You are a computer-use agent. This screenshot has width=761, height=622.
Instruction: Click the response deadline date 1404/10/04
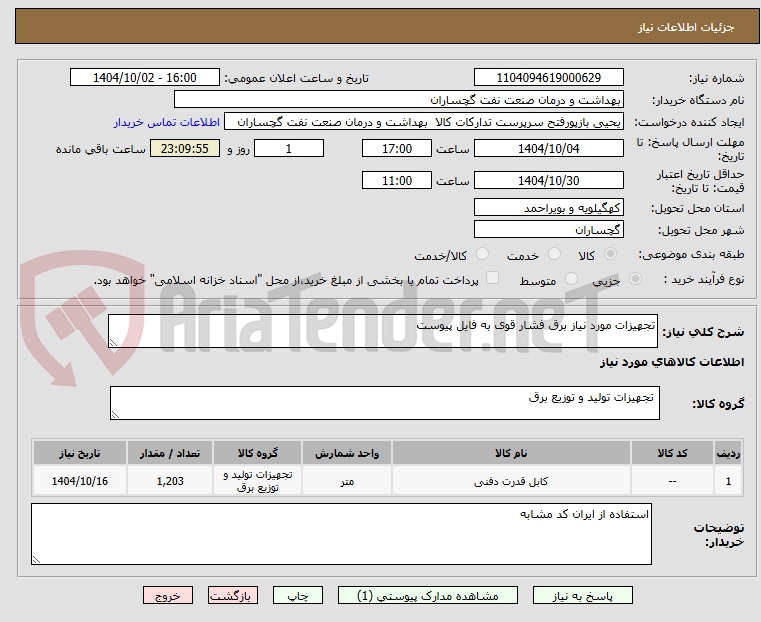548,148
